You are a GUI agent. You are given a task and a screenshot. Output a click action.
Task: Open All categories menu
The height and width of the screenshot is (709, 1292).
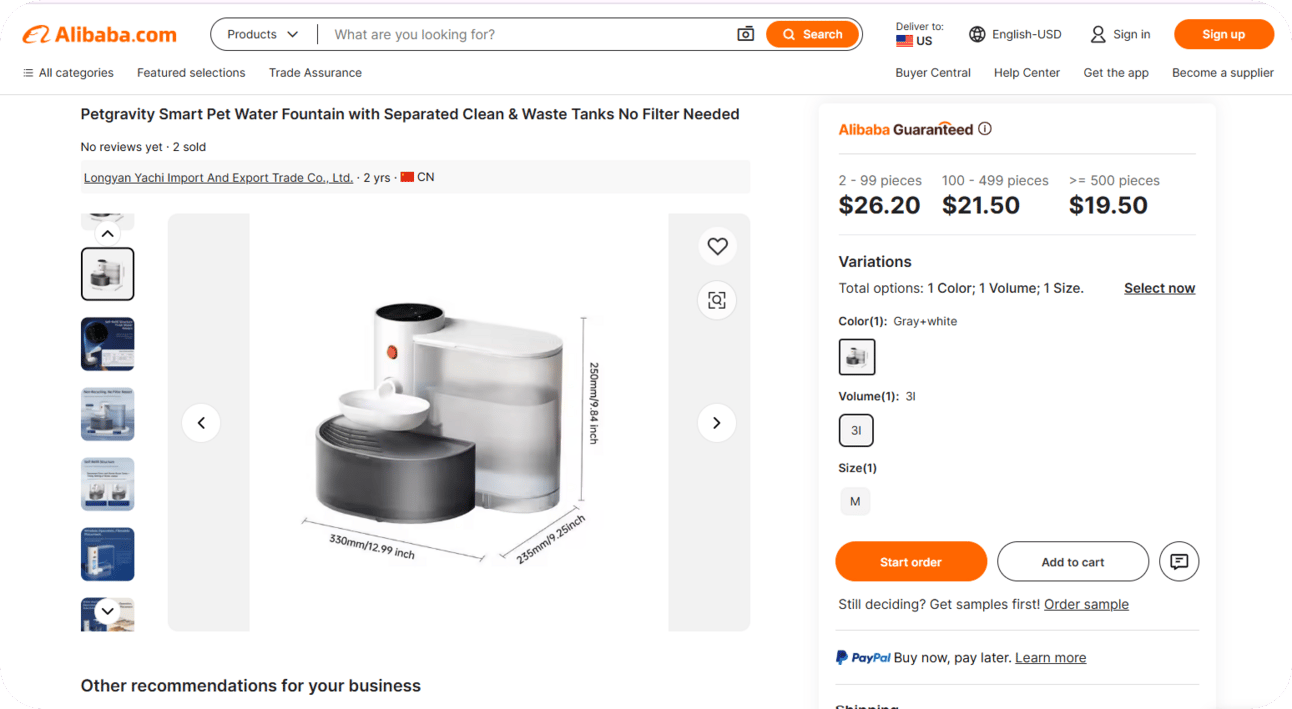point(68,73)
